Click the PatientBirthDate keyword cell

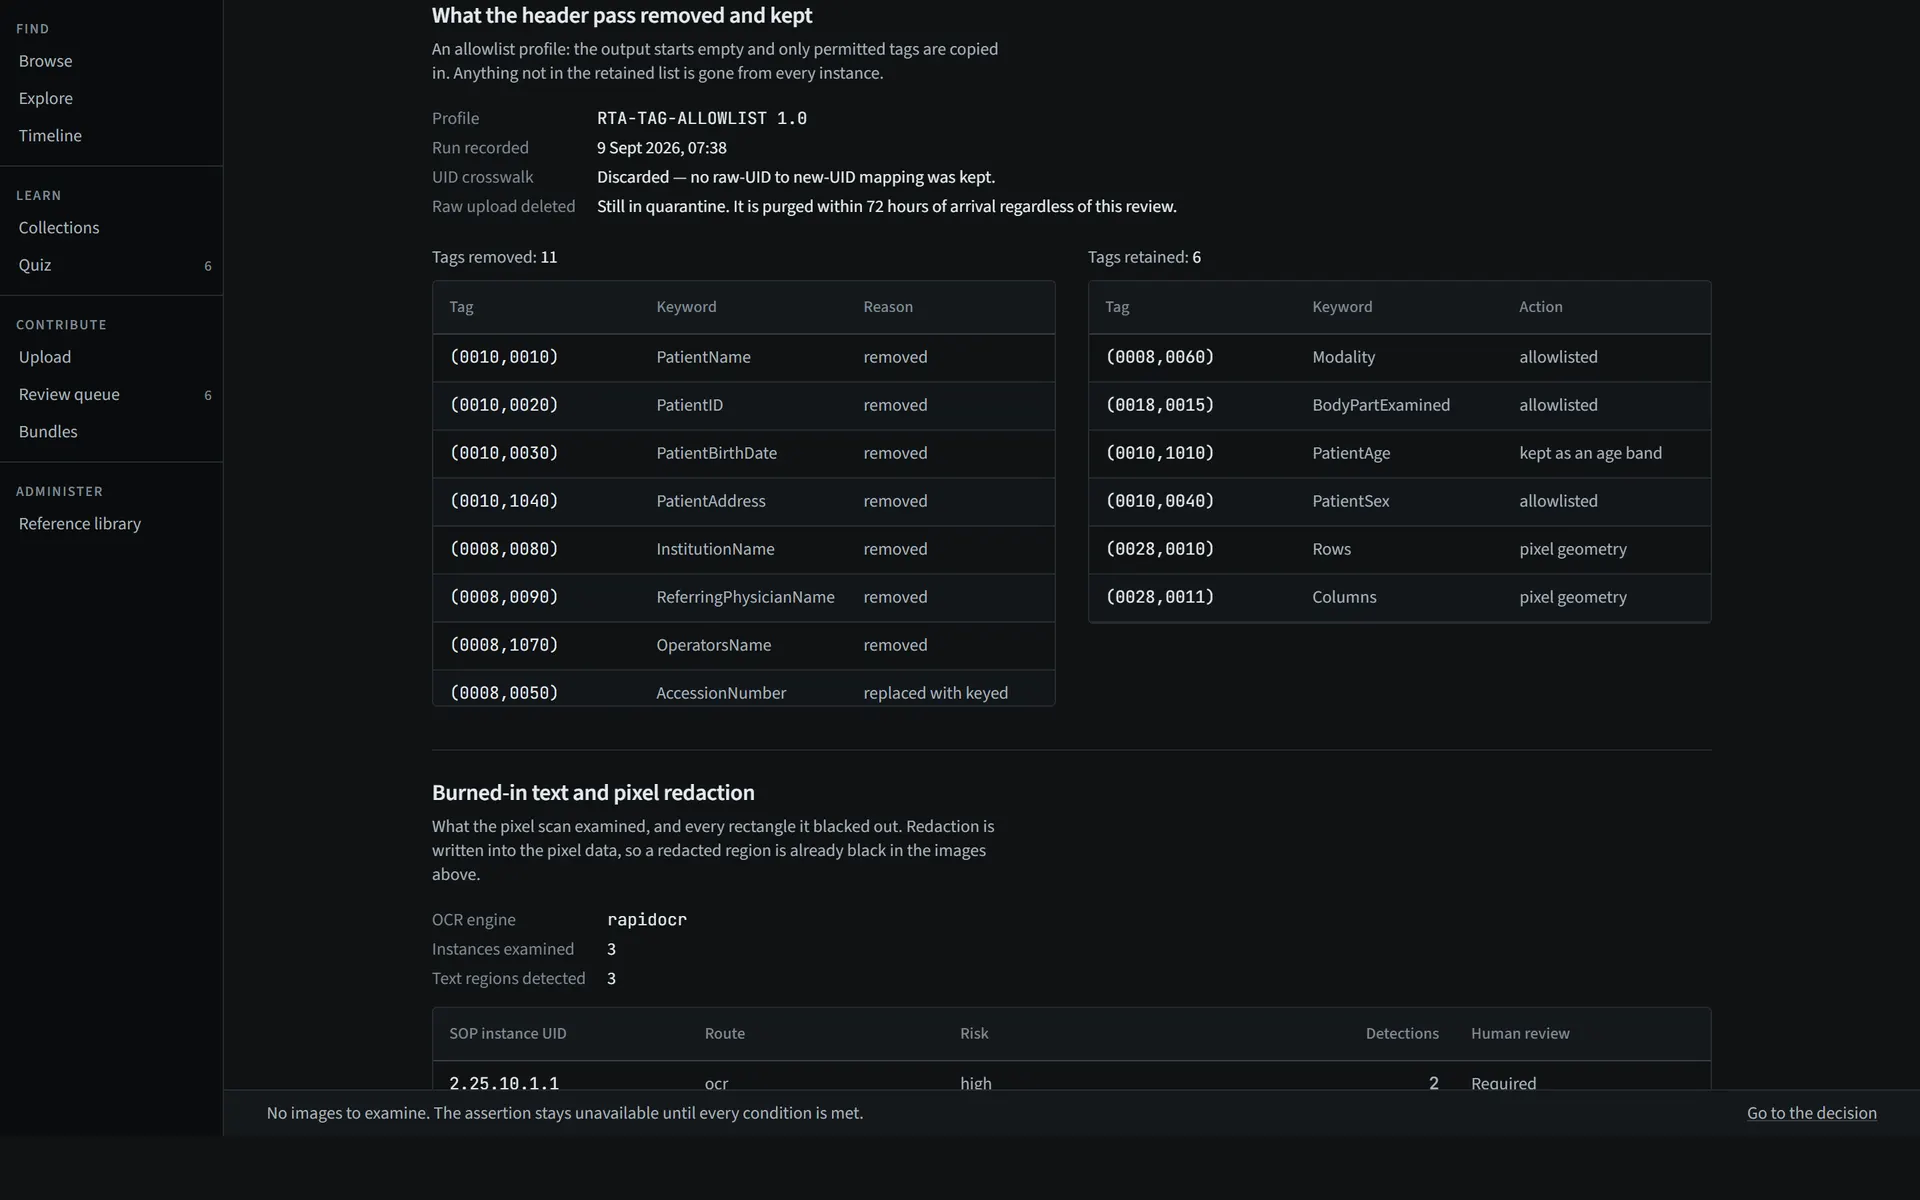tap(717, 453)
